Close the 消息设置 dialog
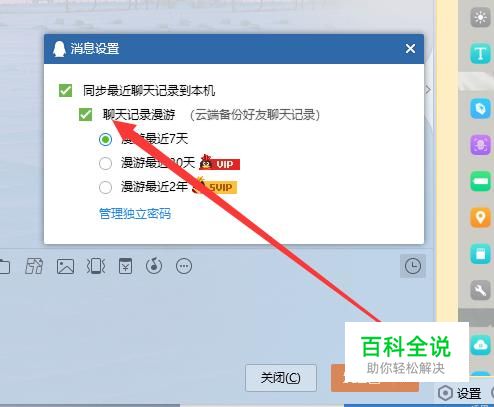Viewport: 494px width, 407px height. 410,49
